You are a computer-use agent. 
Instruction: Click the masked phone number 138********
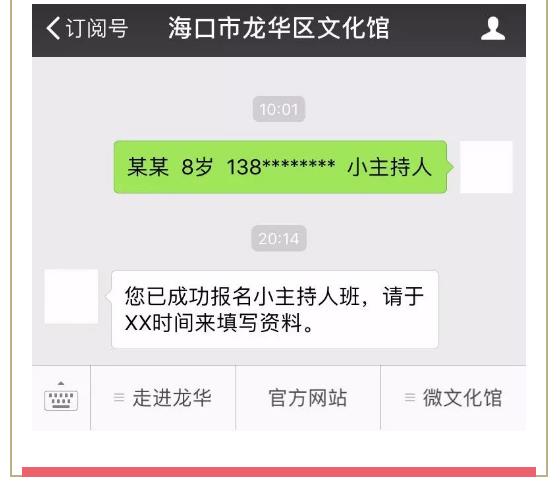281,167
